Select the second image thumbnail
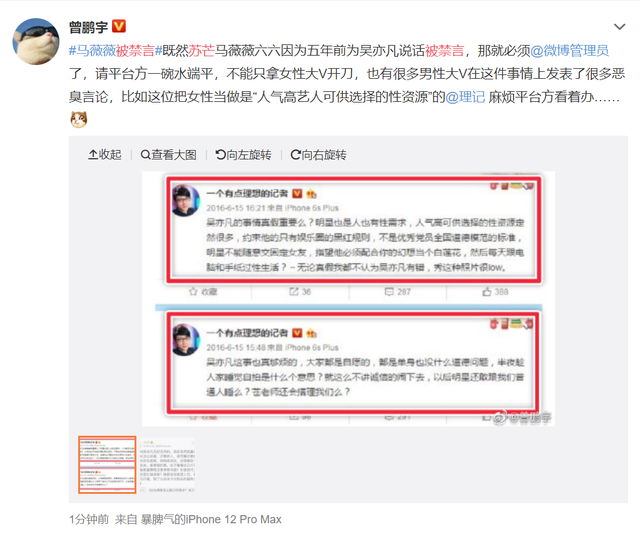Image resolution: width=640 pixels, height=537 pixels. [167, 465]
